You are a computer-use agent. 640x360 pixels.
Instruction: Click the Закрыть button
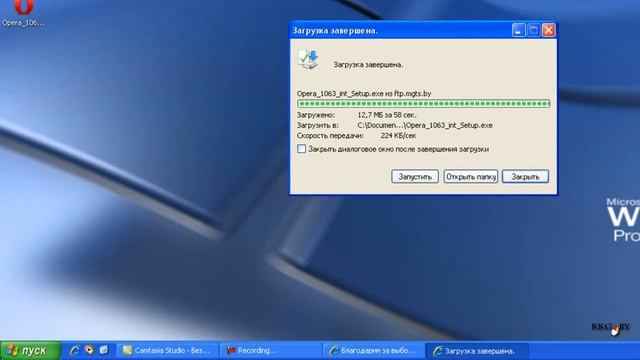click(525, 177)
